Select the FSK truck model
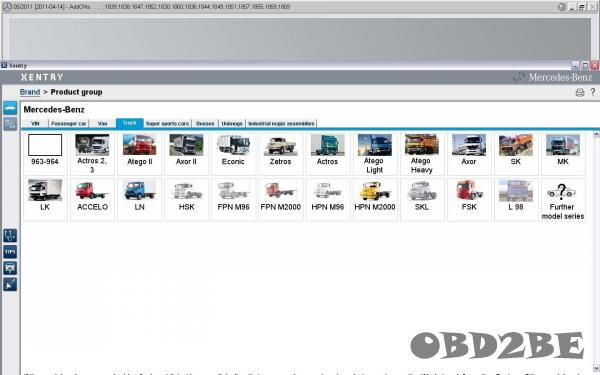This screenshot has width=600, height=375. pos(469,200)
